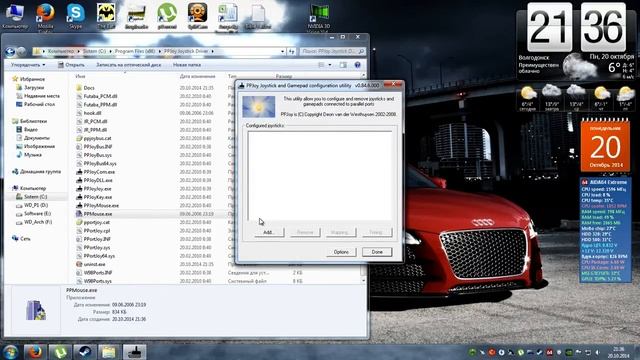Open NVIDIA 3D Vision desktop shortcut
Screen dimensions: 640x360
coord(319,18)
